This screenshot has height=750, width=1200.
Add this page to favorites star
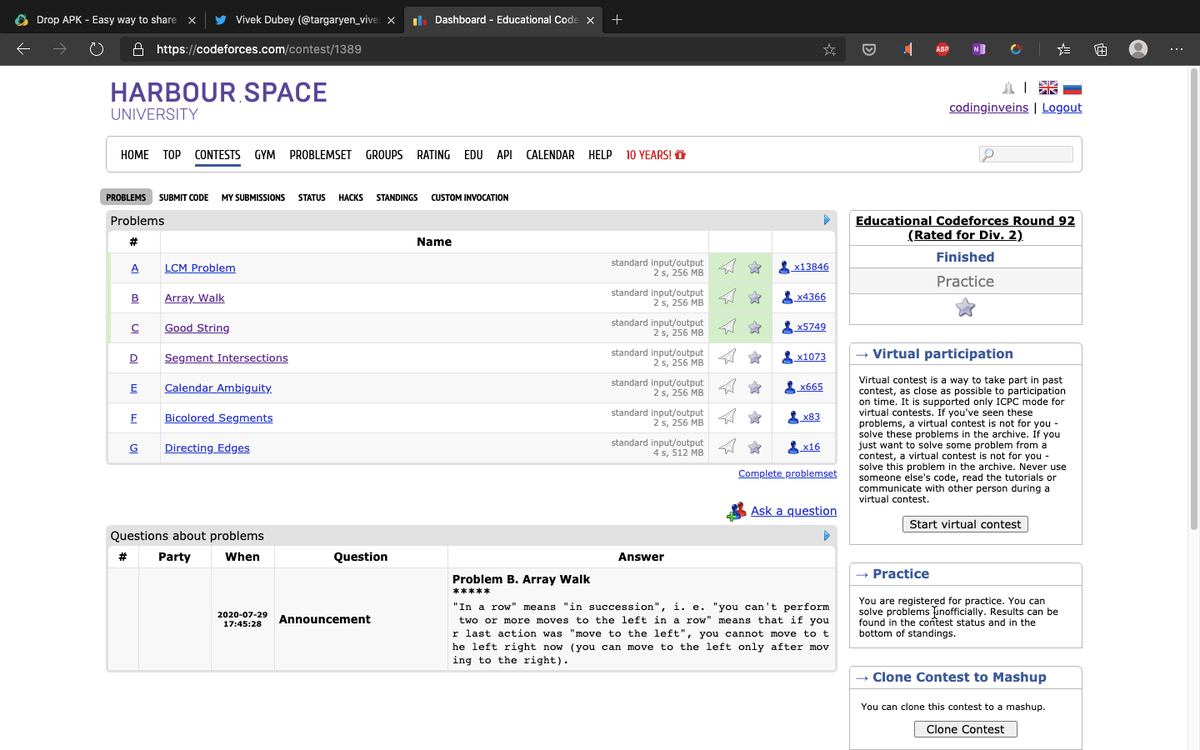click(x=829, y=49)
